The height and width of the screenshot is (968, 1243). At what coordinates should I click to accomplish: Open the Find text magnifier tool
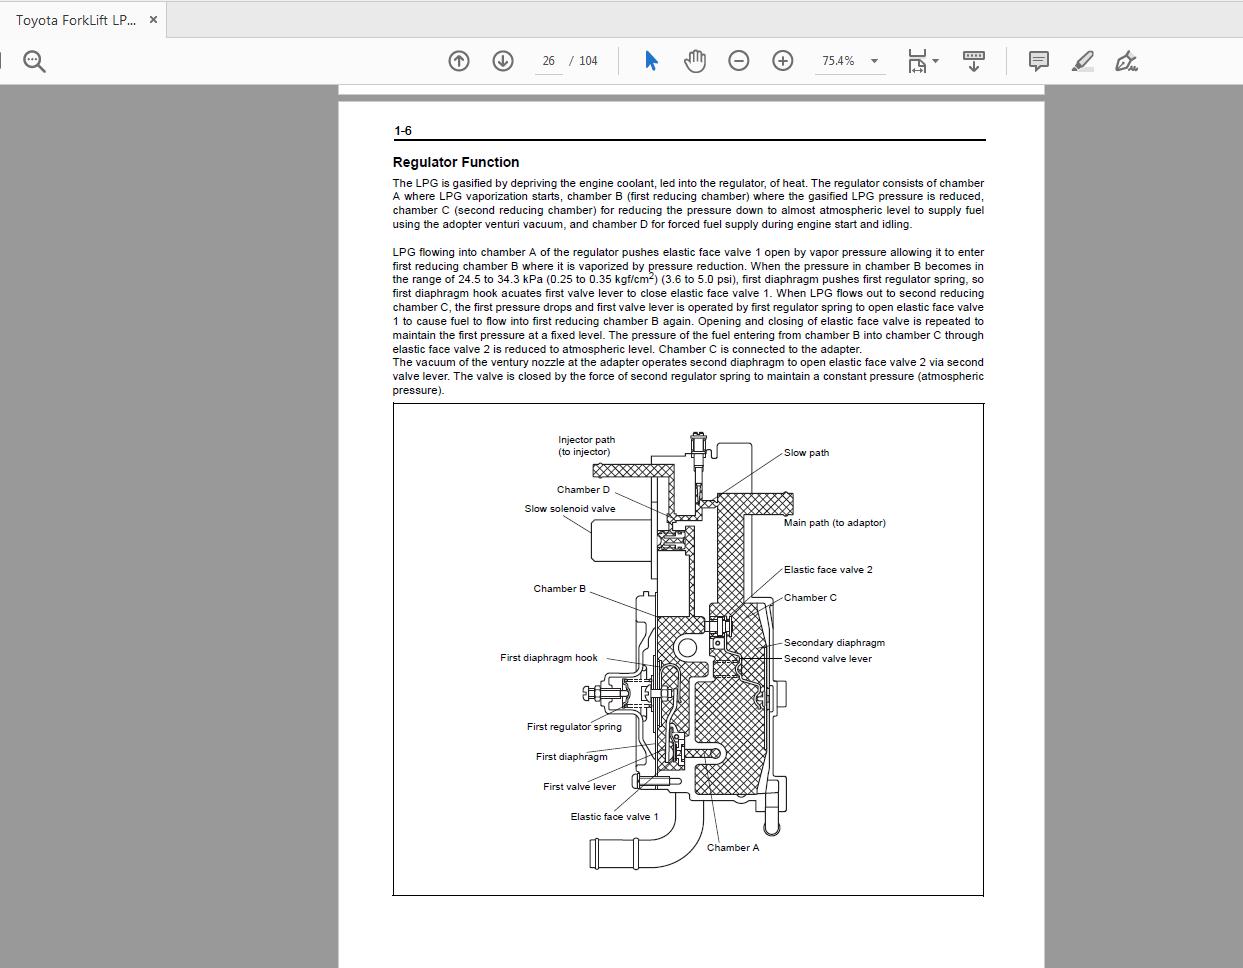click(x=34, y=62)
